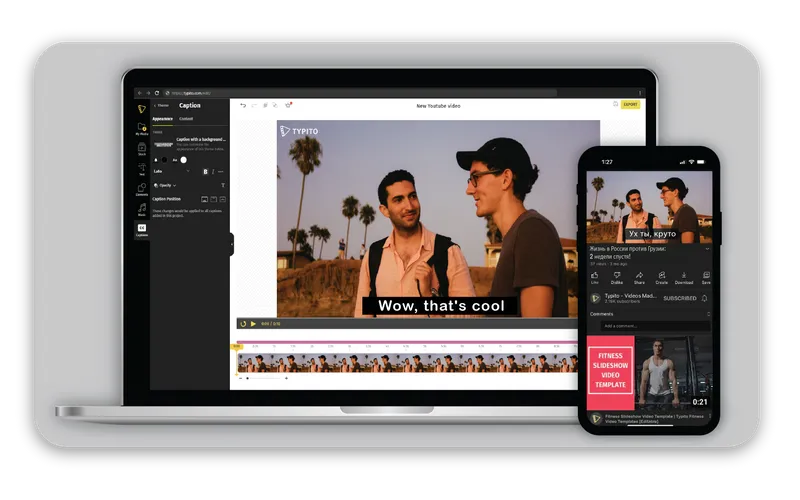
Task: Toggle the notification bell on phone
Action: (705, 298)
